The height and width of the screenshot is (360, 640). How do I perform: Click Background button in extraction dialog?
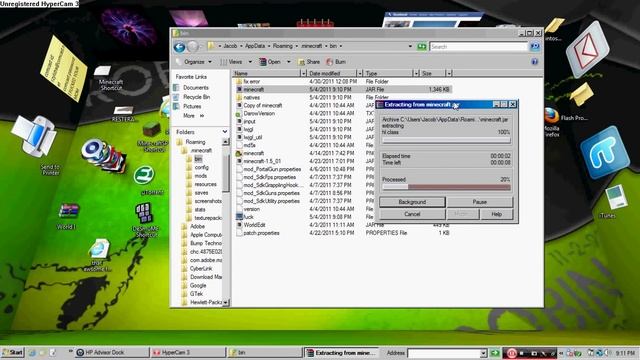(412, 202)
